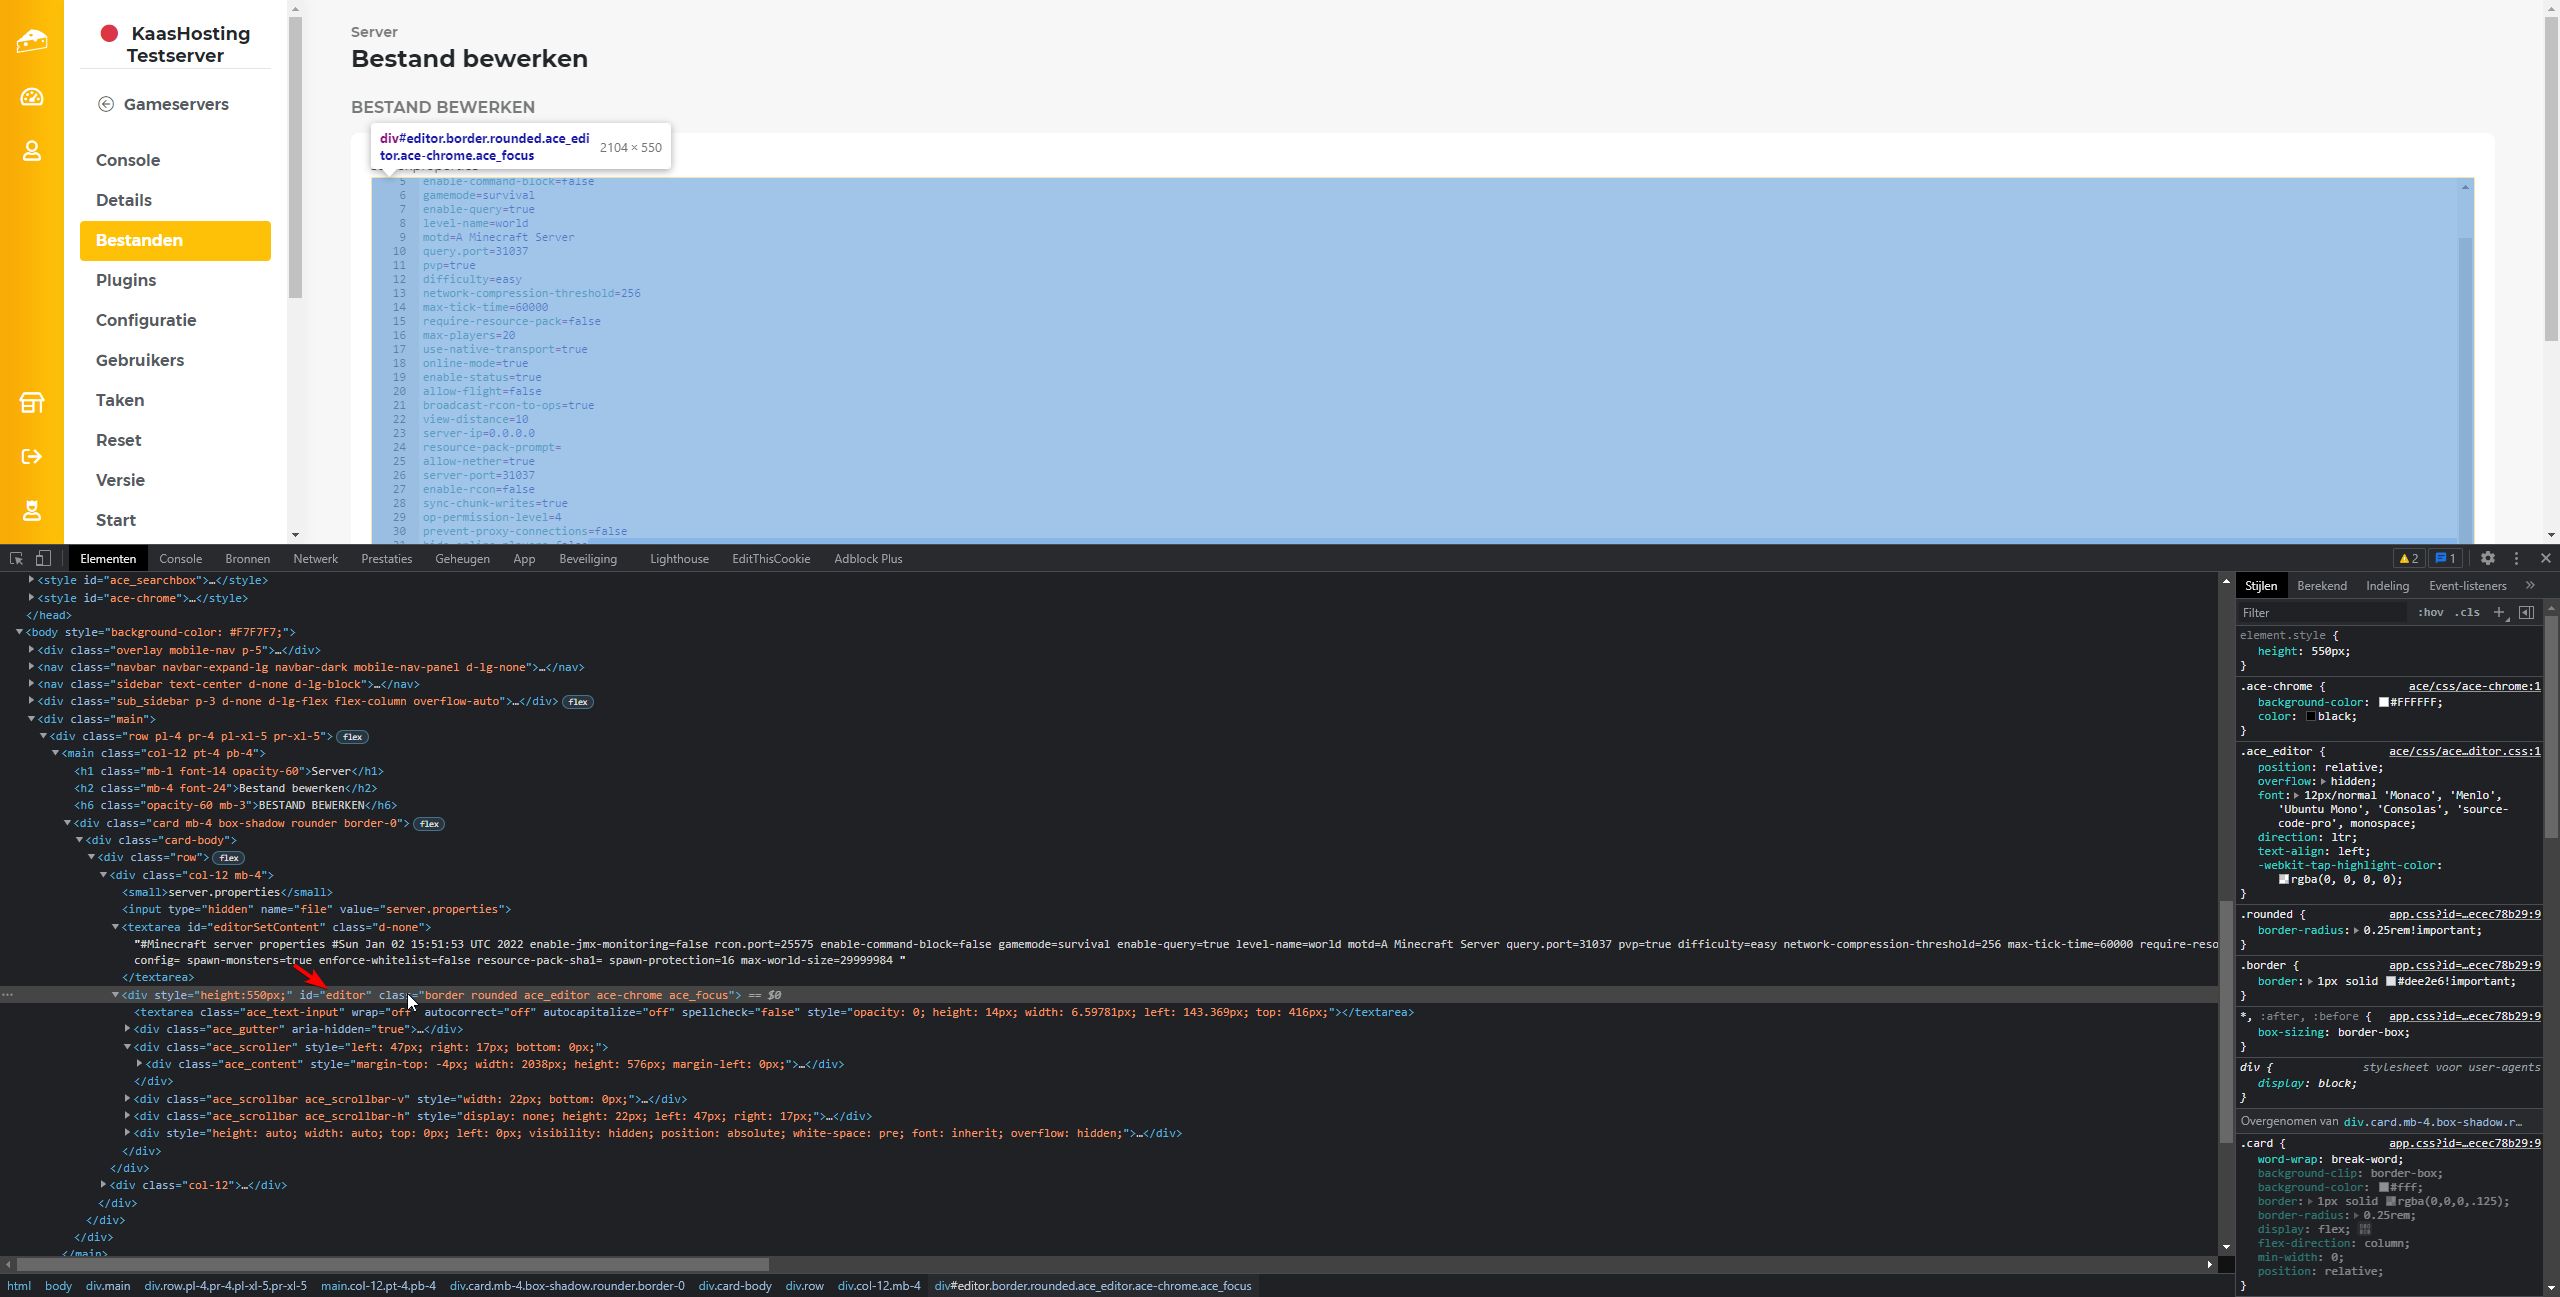Click the inspect element picker icon
This screenshot has width=2560, height=1297.
click(16, 559)
